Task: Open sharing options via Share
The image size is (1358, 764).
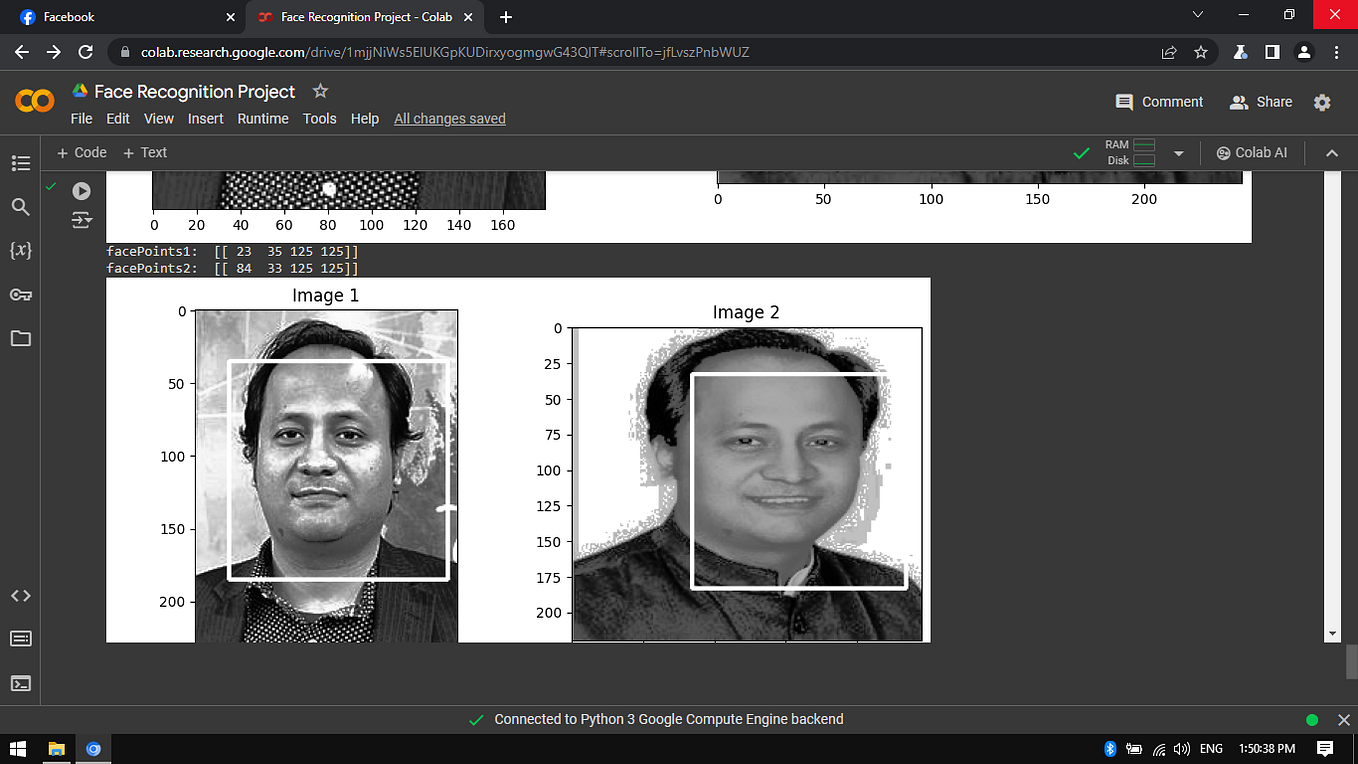Action: (x=1260, y=102)
